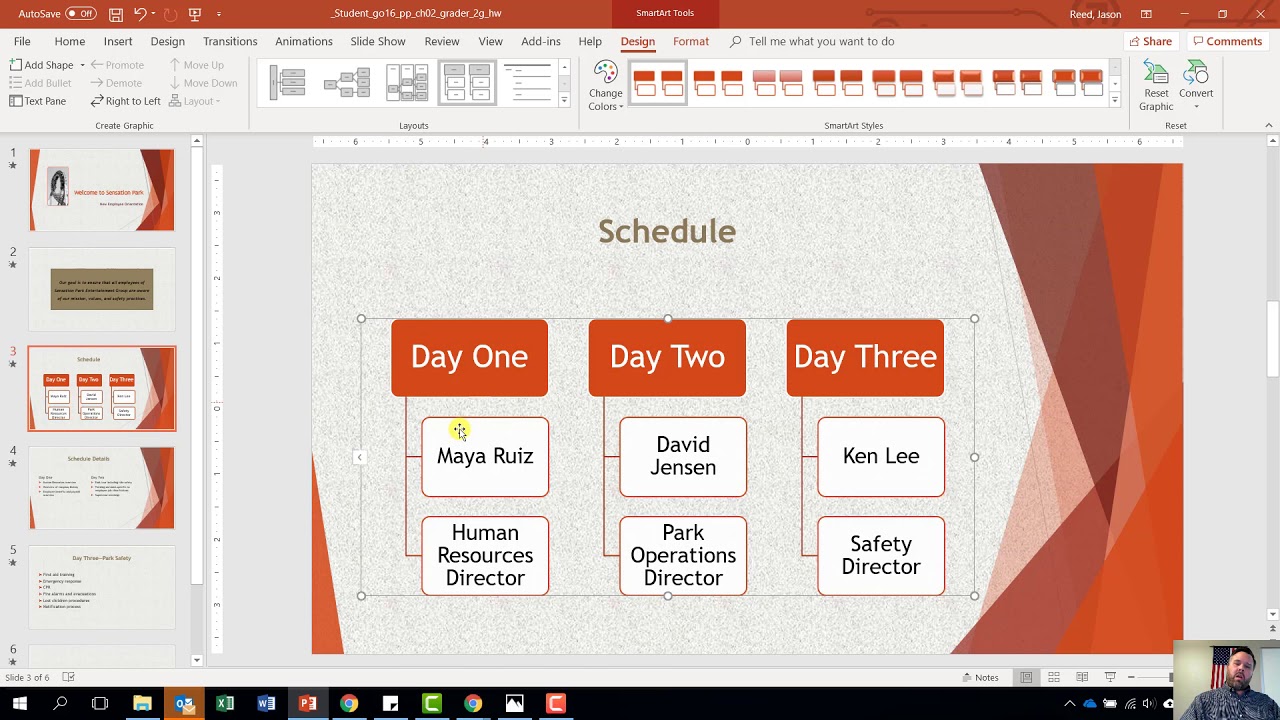Click the Share button
This screenshot has height=720, width=1280.
pos(1150,41)
